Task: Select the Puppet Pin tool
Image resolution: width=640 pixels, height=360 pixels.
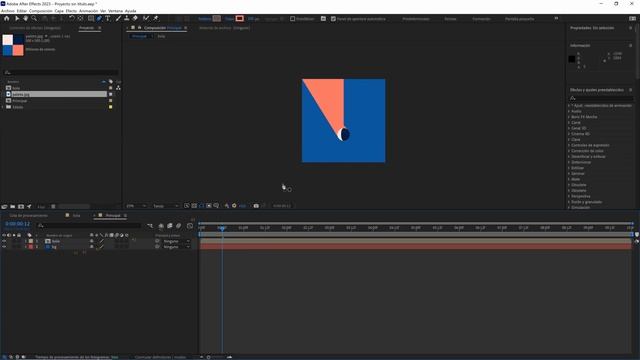Action: (156, 18)
